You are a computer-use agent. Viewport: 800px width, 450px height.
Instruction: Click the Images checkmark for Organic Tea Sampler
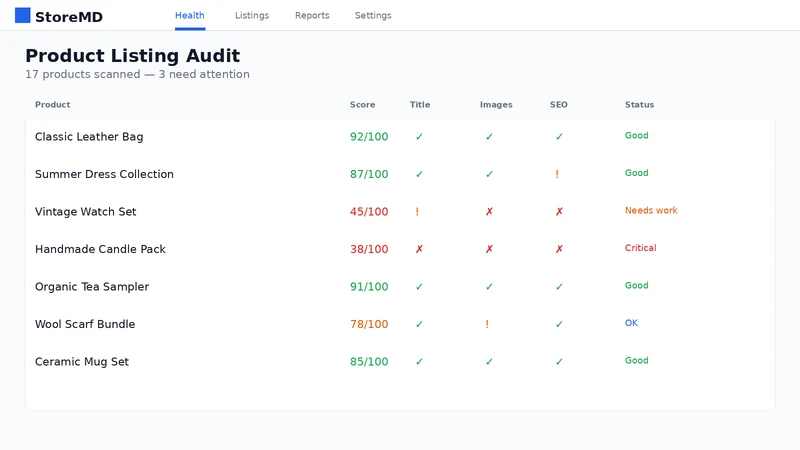[x=489, y=287]
